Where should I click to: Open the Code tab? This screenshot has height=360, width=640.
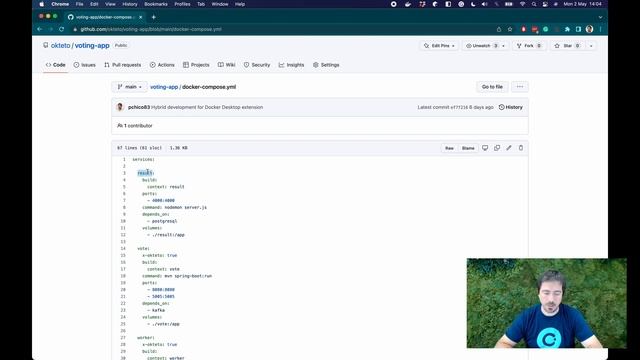tap(56, 65)
